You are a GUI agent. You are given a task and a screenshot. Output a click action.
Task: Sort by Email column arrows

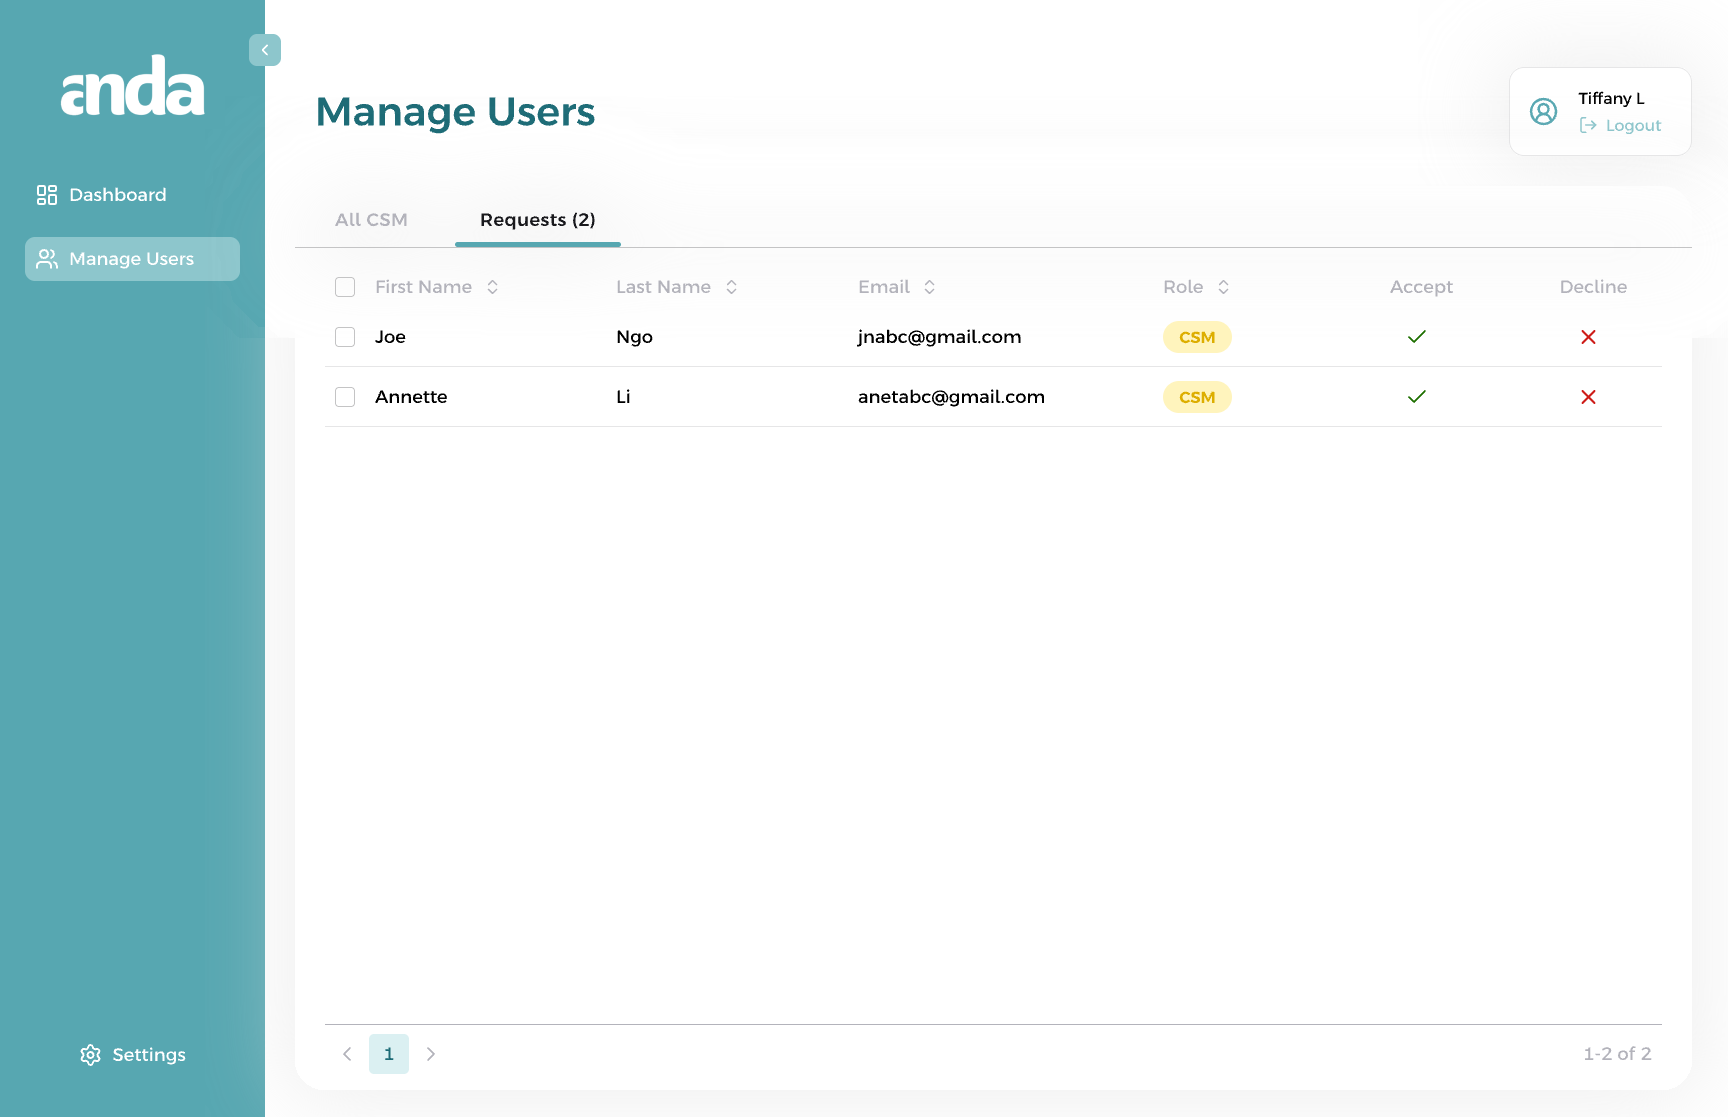[x=930, y=287]
